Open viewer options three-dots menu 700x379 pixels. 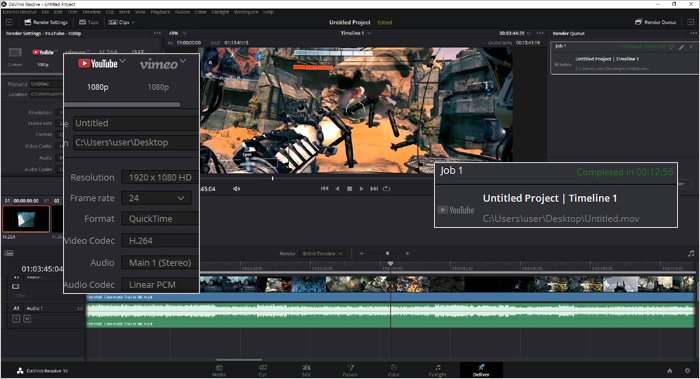[540, 33]
